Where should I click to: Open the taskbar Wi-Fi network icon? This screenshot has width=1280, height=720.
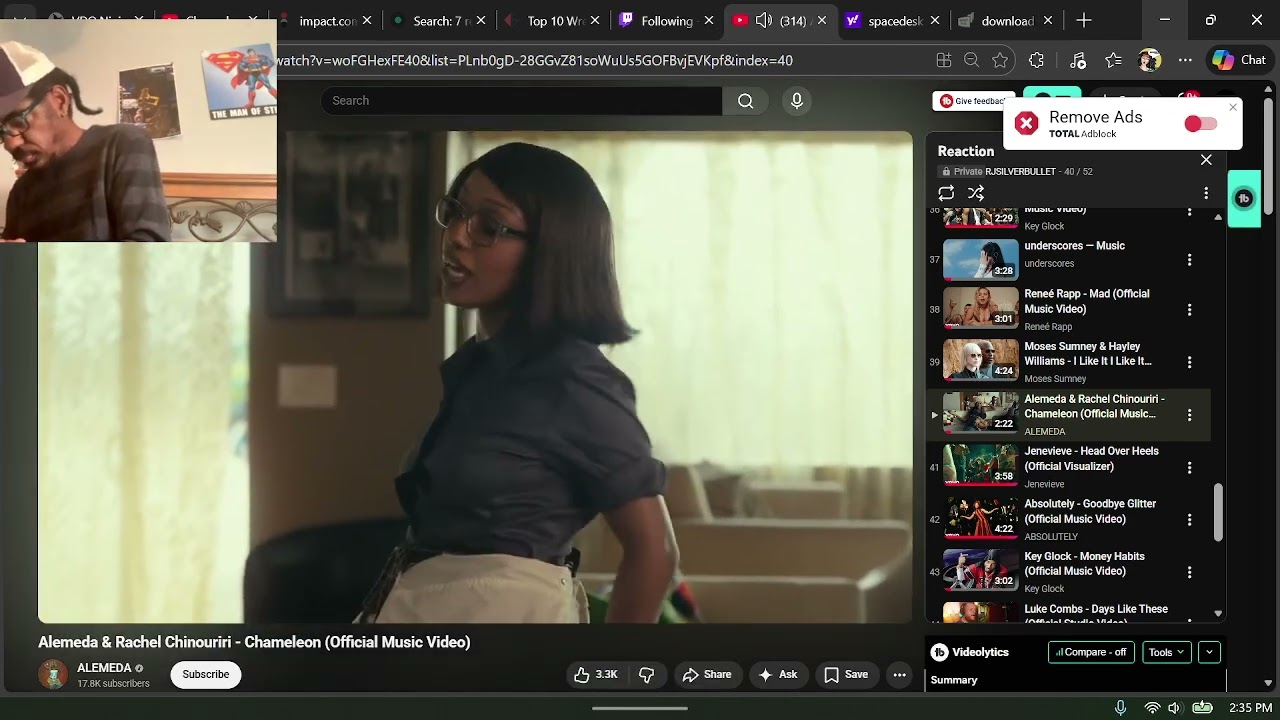pyautogui.click(x=1152, y=707)
